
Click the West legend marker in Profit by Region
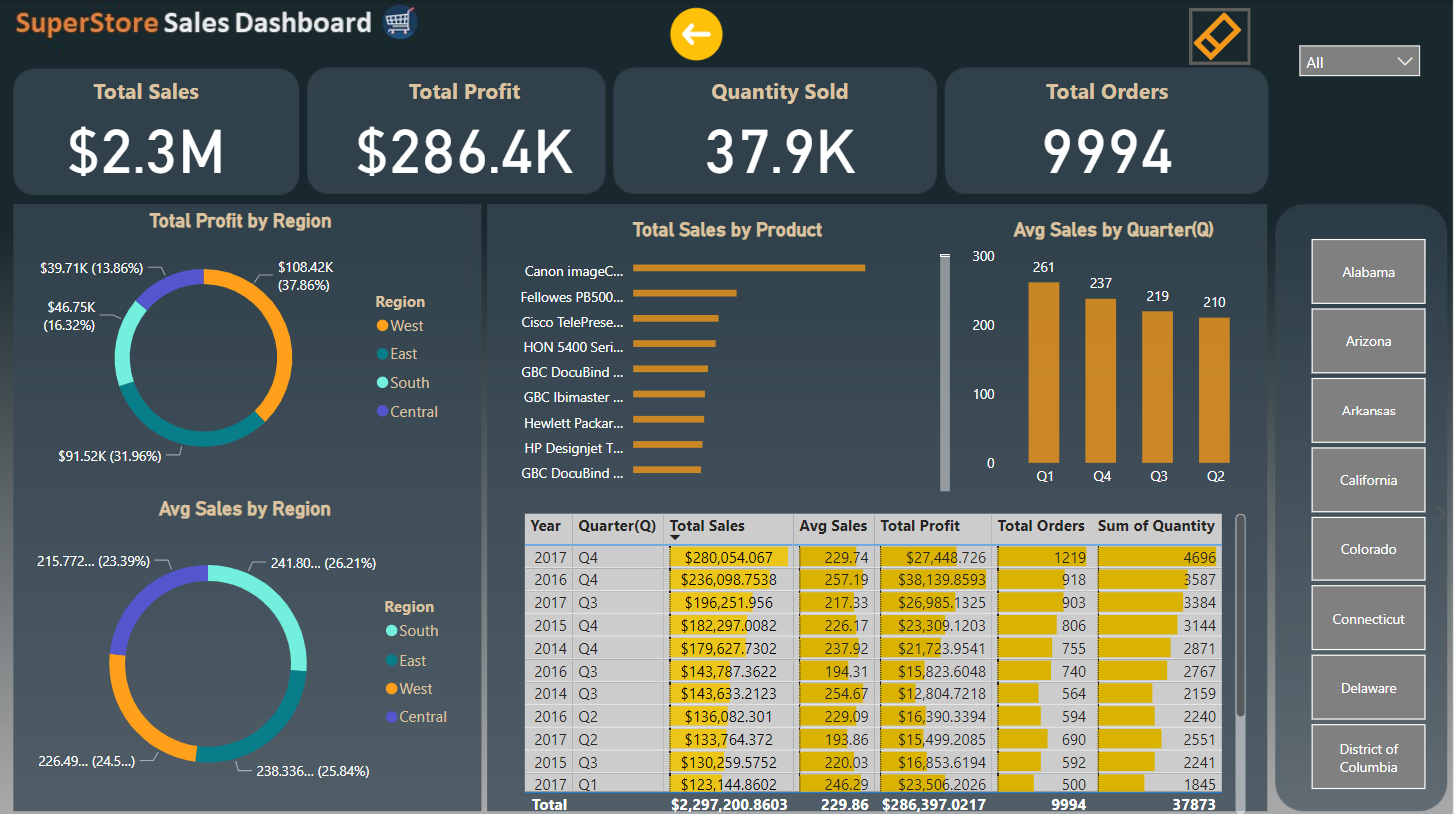coord(382,326)
